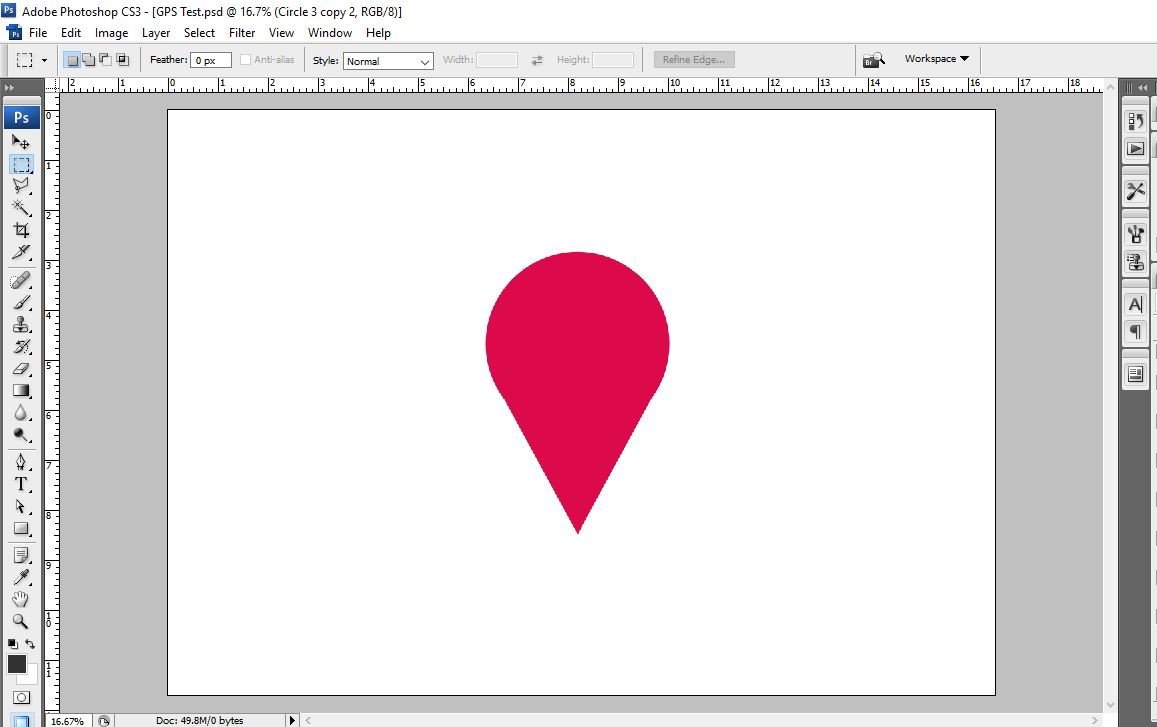
Task: Swap foreground and background colors
Action: [30, 644]
